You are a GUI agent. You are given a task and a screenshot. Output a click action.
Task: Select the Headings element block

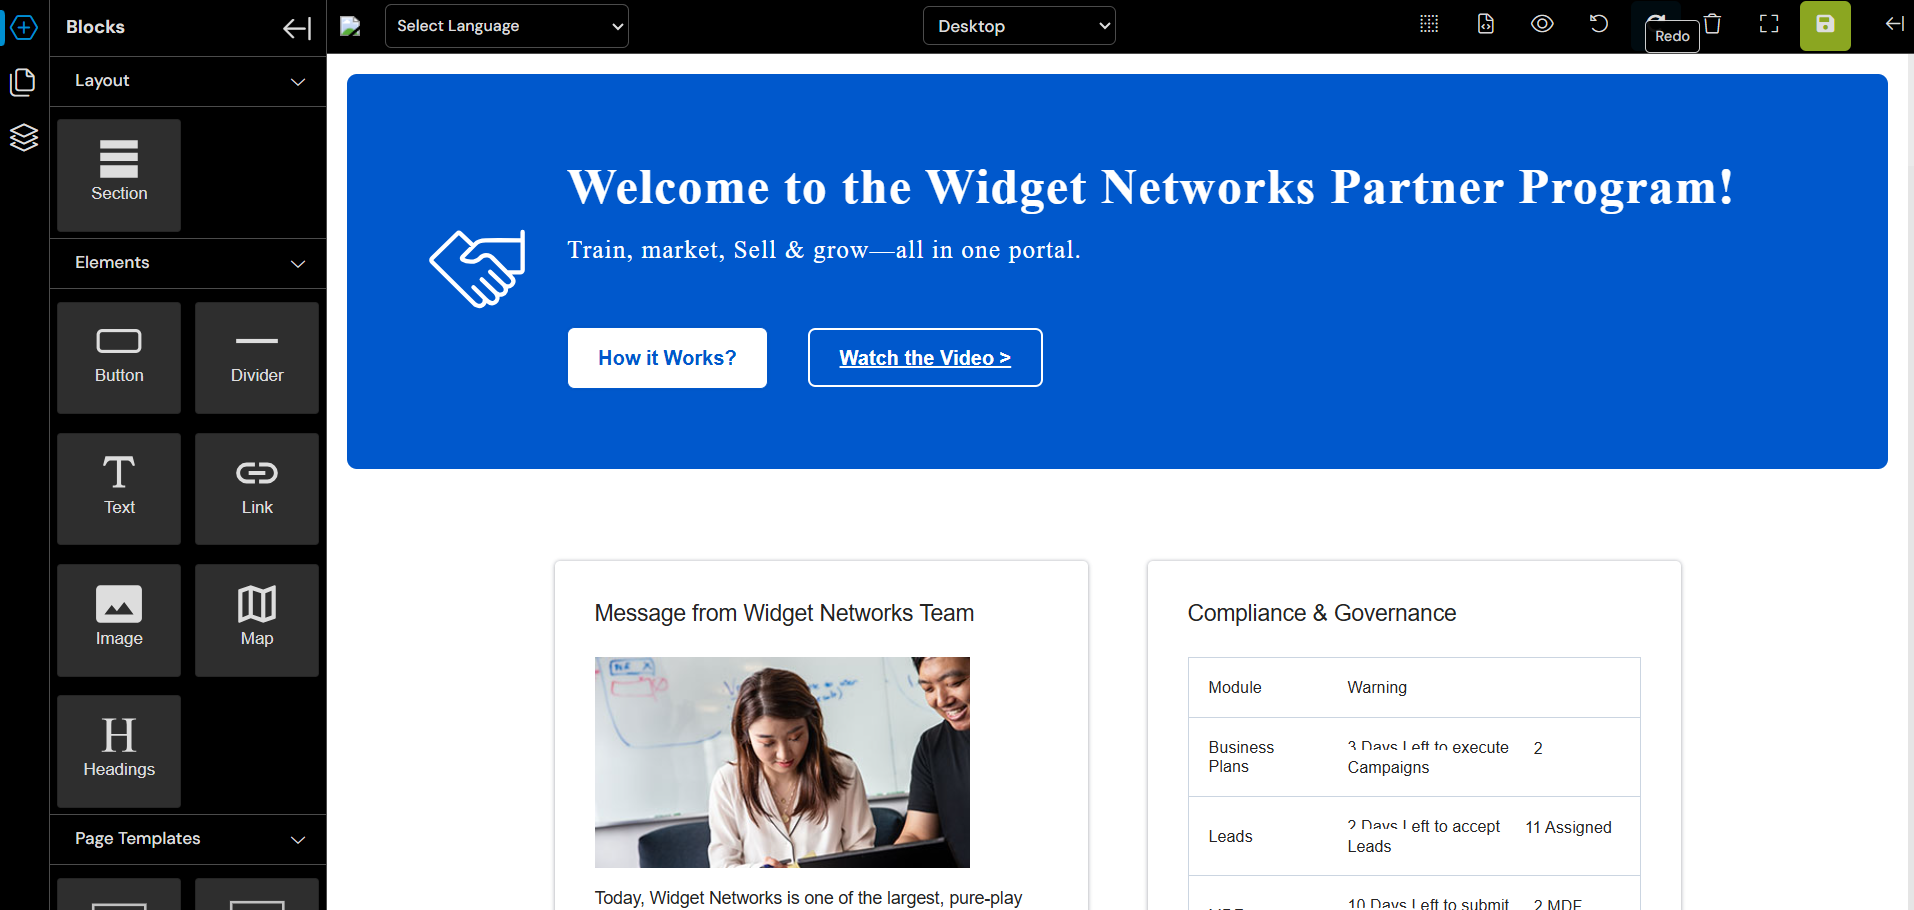[x=119, y=751]
